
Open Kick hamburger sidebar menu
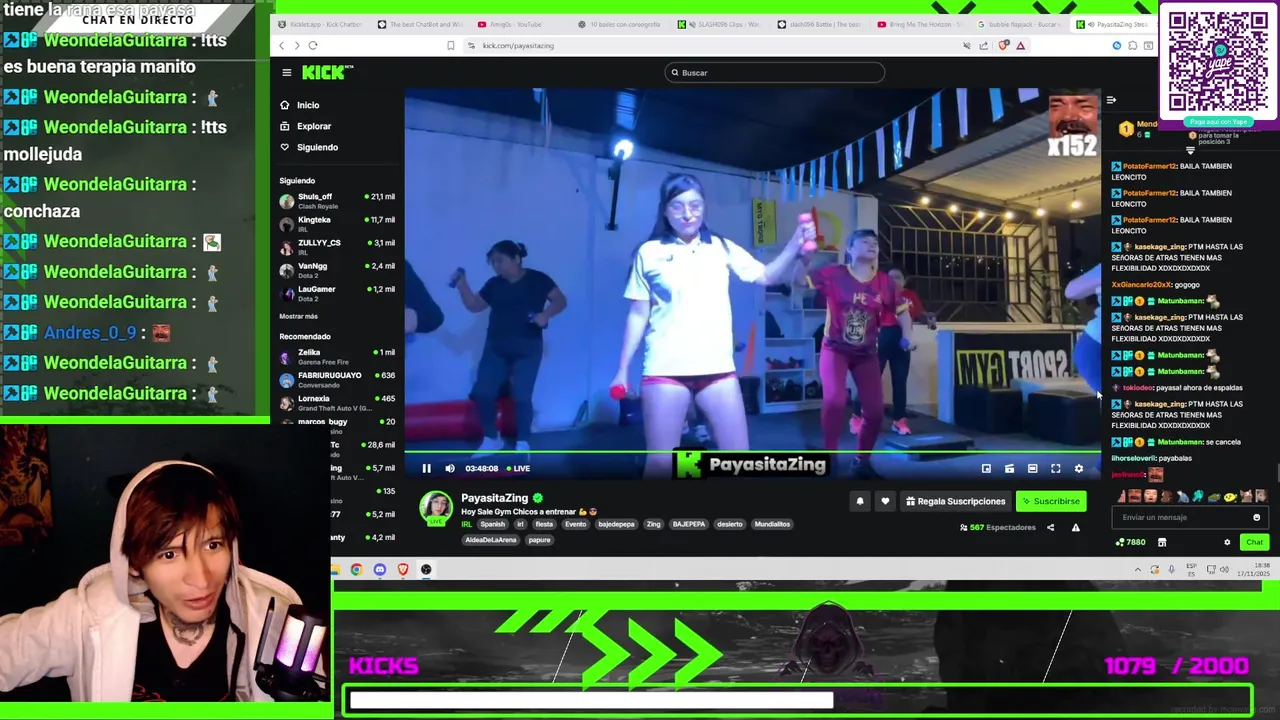point(286,72)
